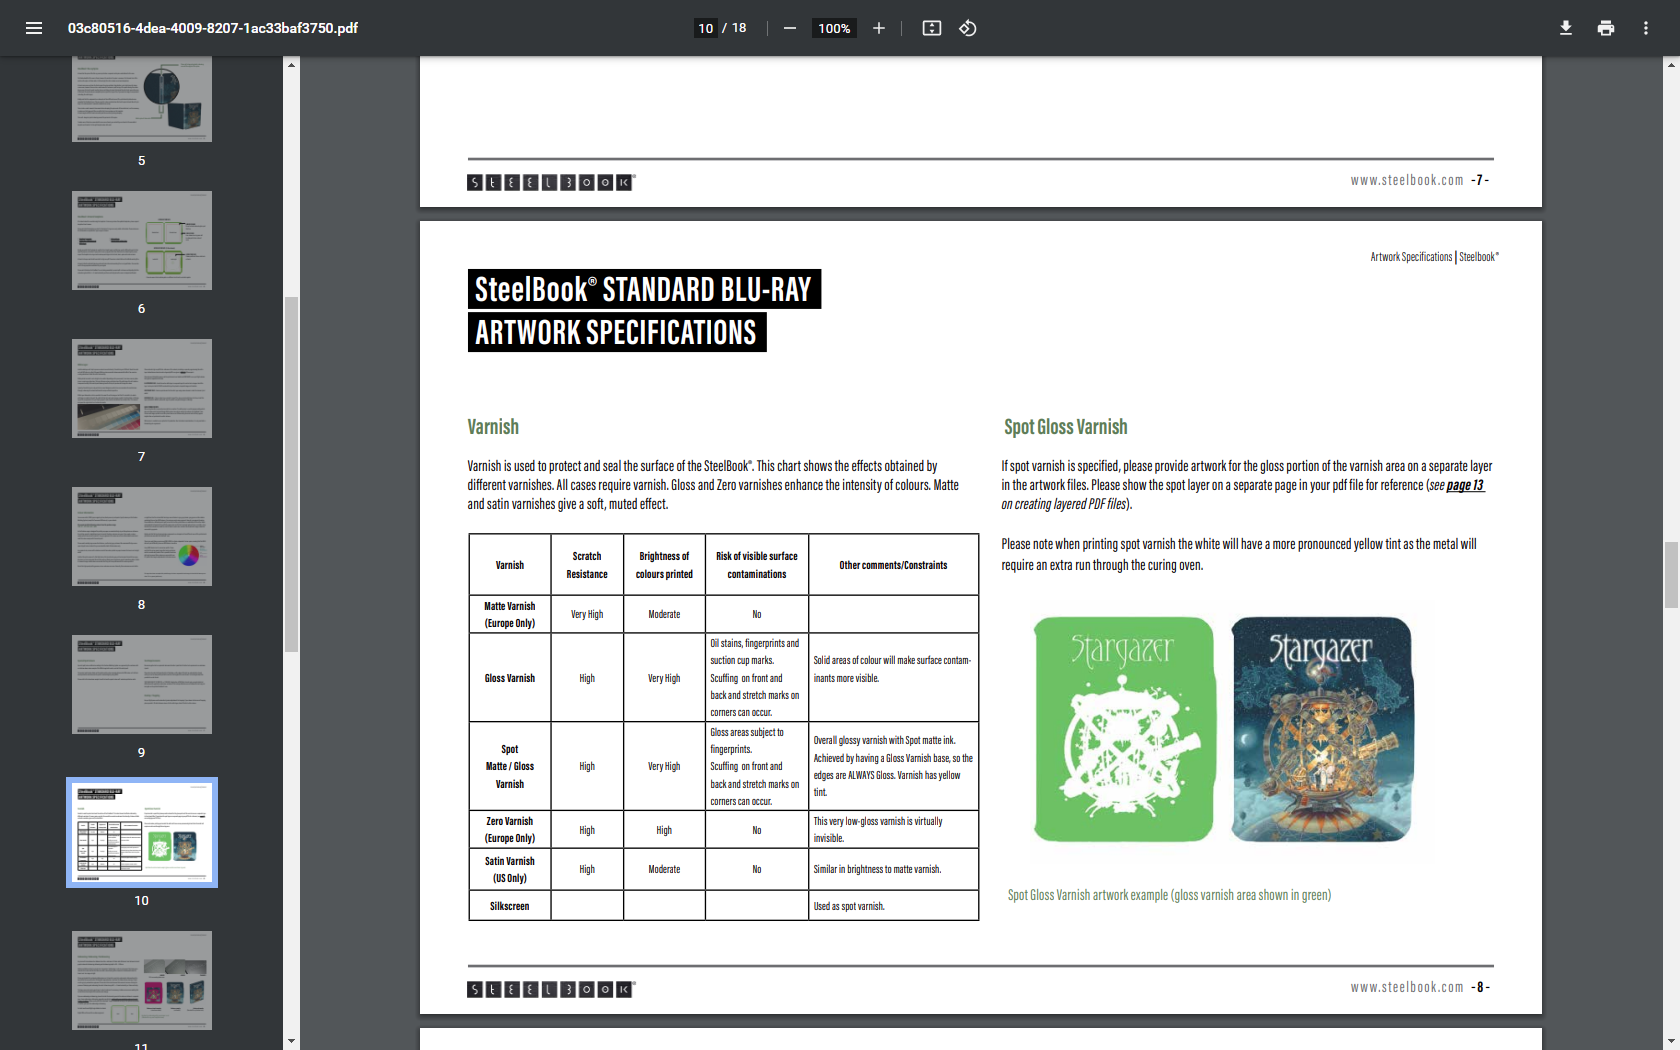Click 'Brightness of colours printed' column header
This screenshot has width=1680, height=1050.
click(664, 565)
